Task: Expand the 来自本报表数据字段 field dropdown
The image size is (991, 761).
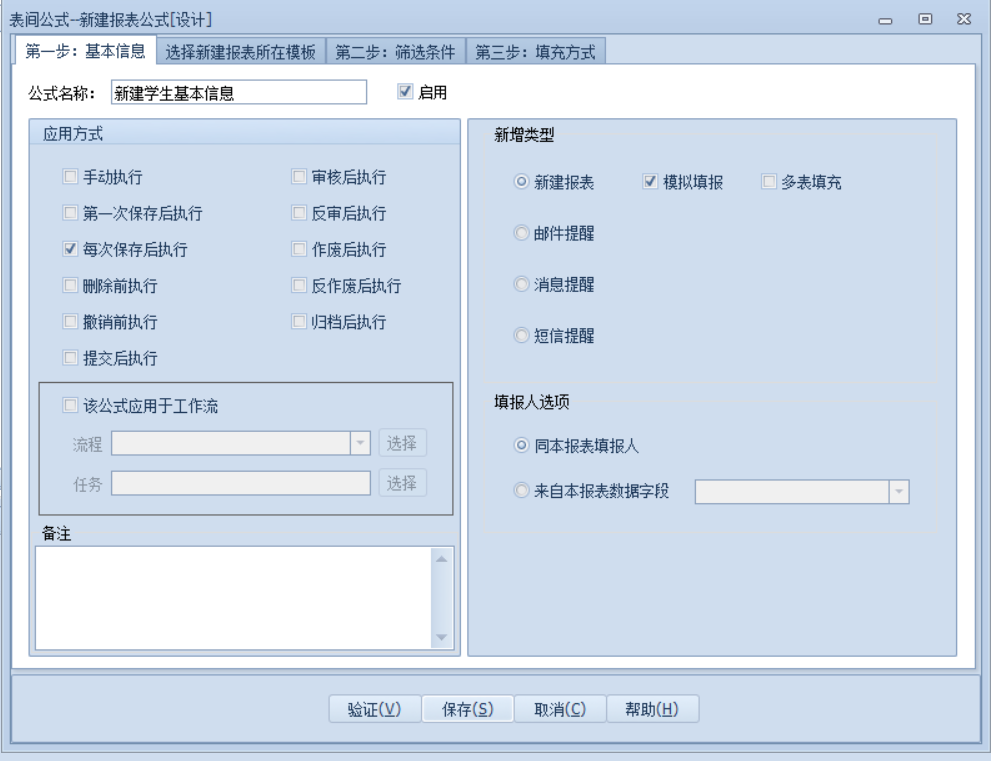Action: click(x=898, y=491)
